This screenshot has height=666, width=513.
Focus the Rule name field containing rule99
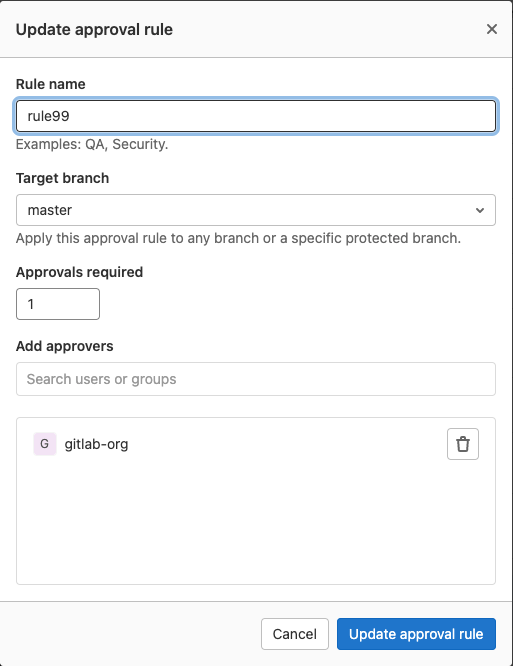tap(256, 116)
